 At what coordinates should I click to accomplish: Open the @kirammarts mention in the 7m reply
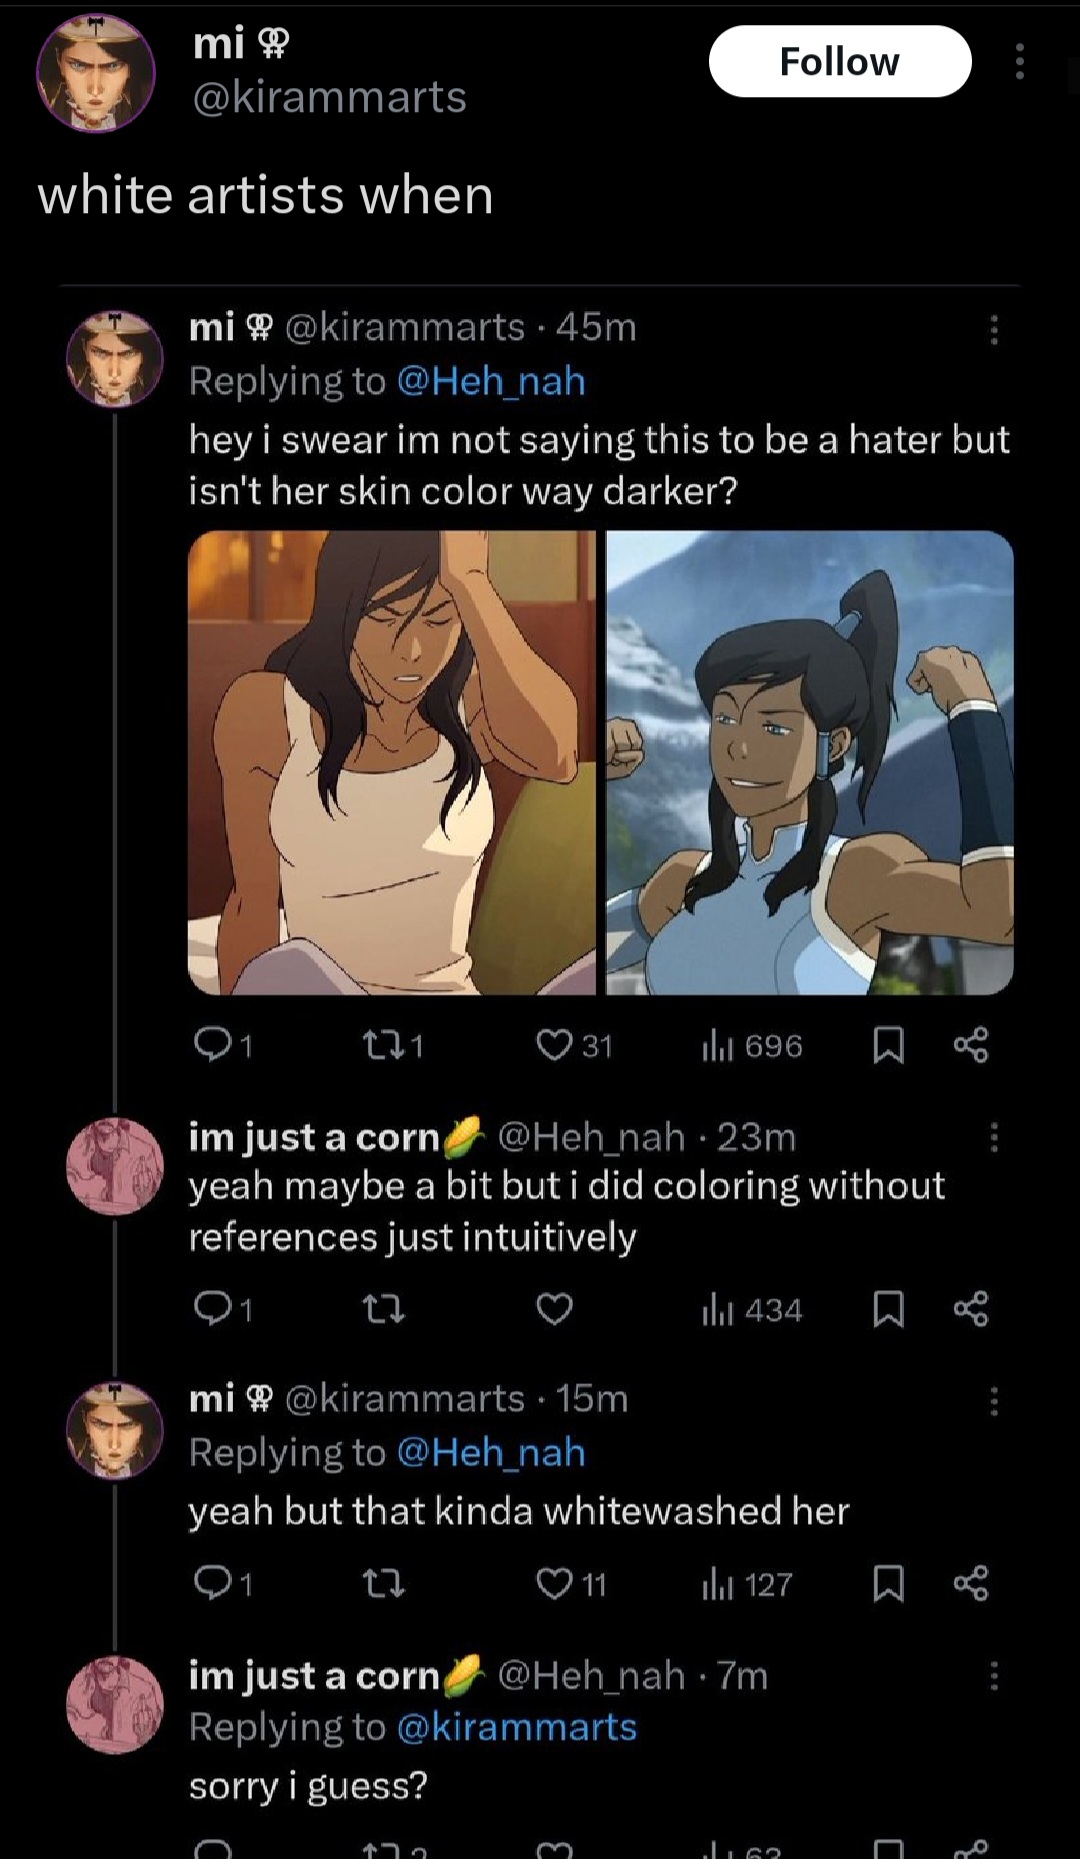pyautogui.click(x=516, y=1727)
